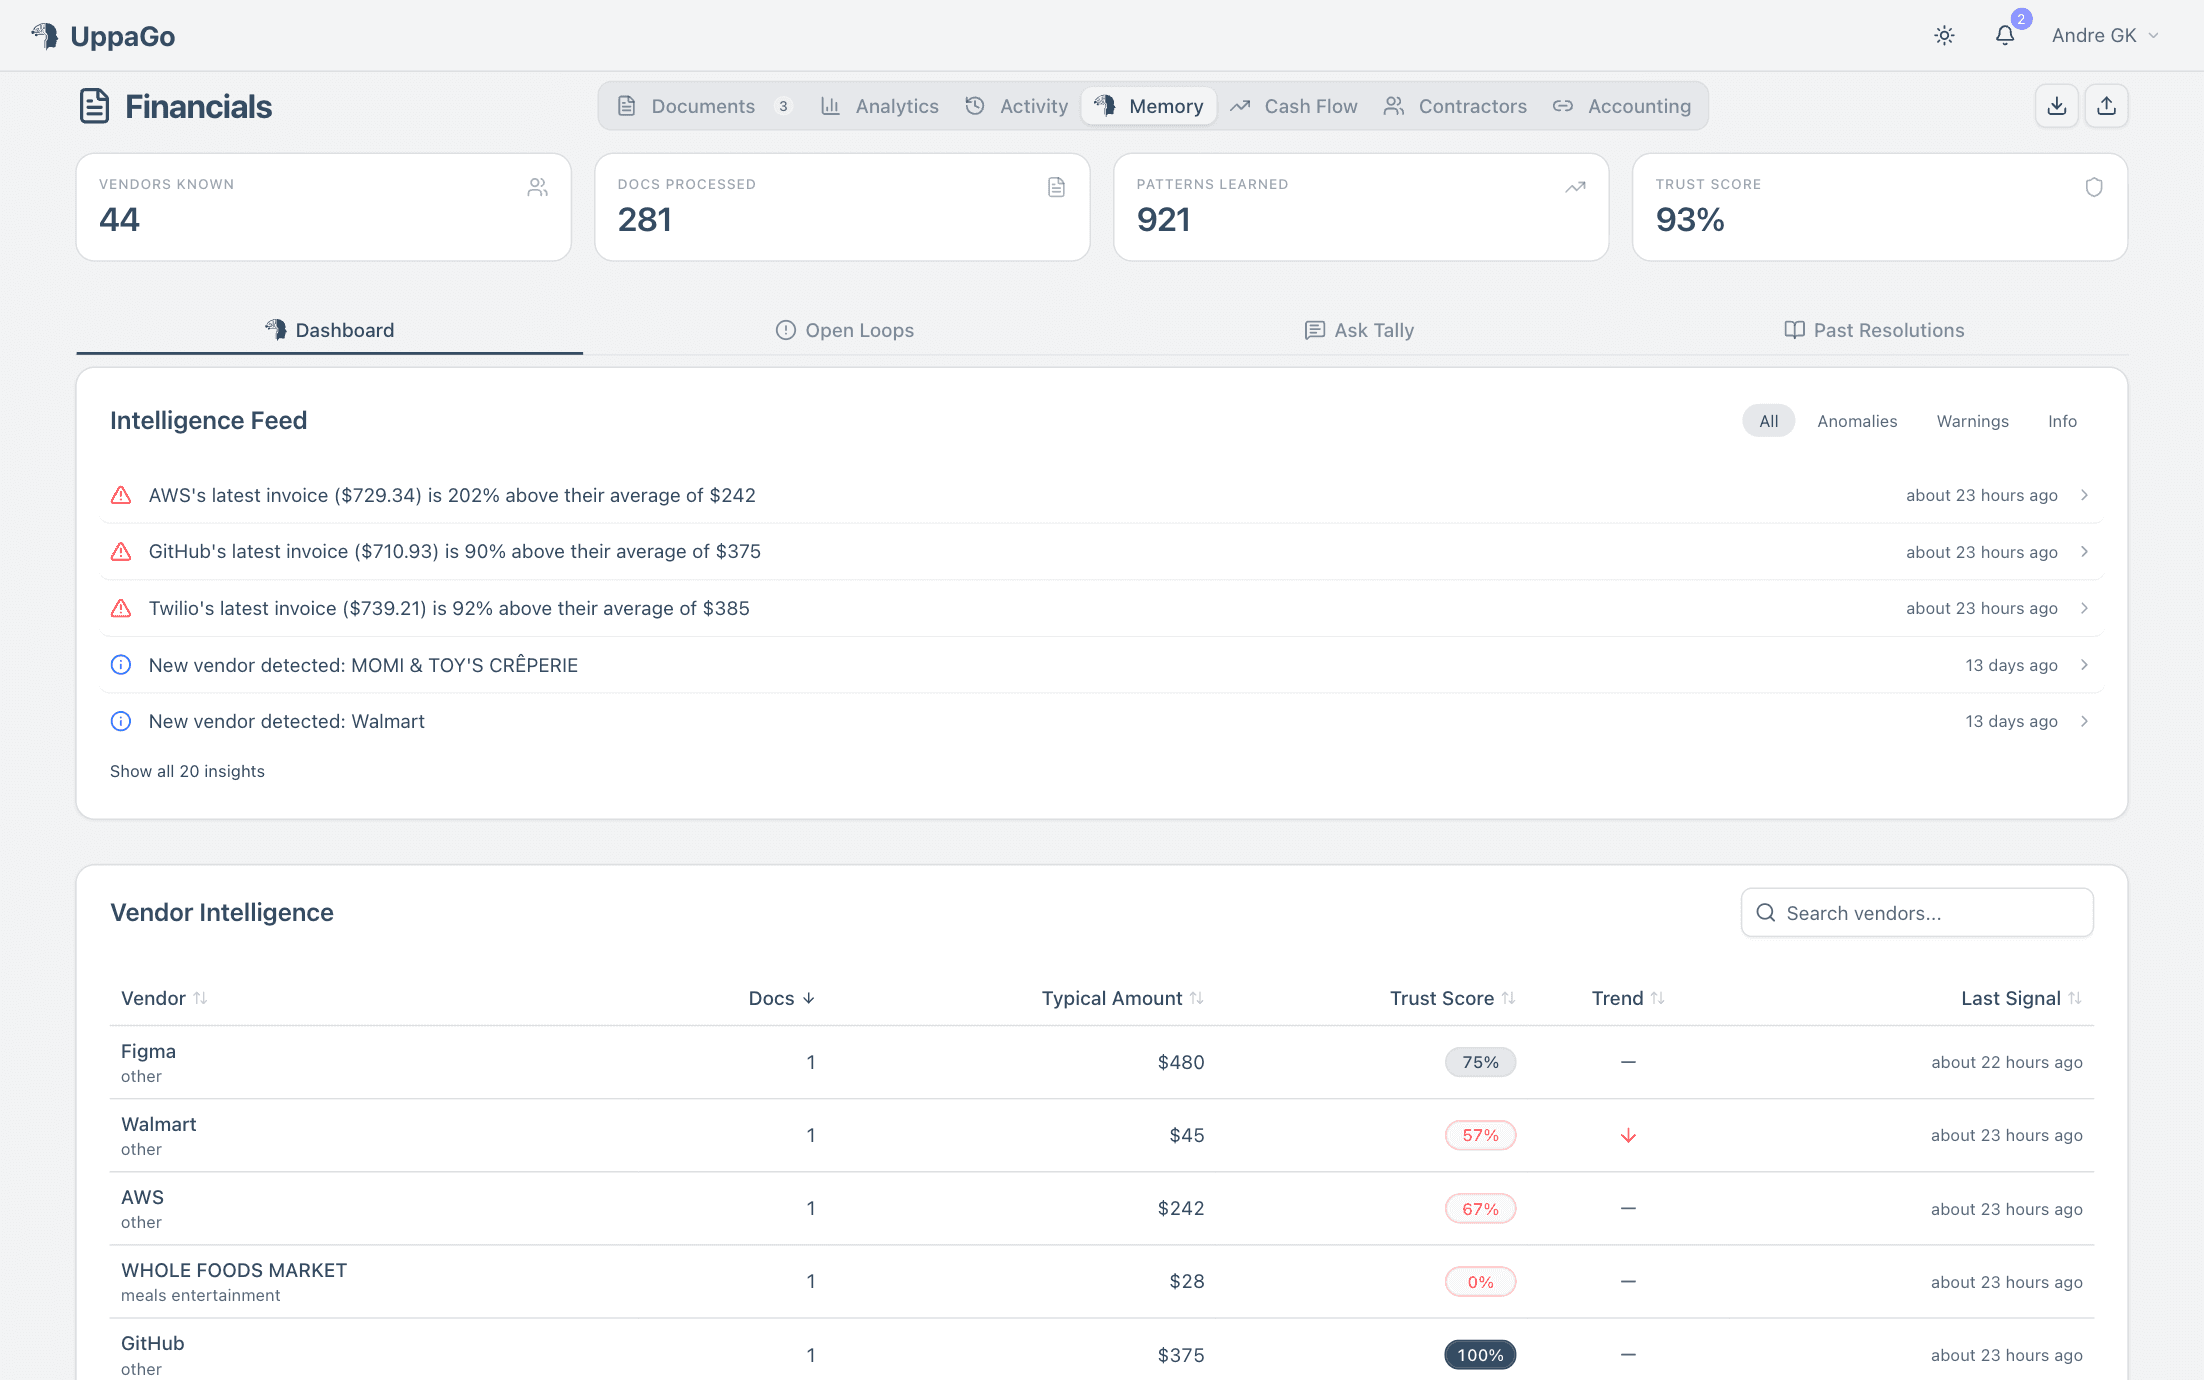Click the Walmart new vendor info icon
The image size is (2204, 1380).
pos(121,721)
